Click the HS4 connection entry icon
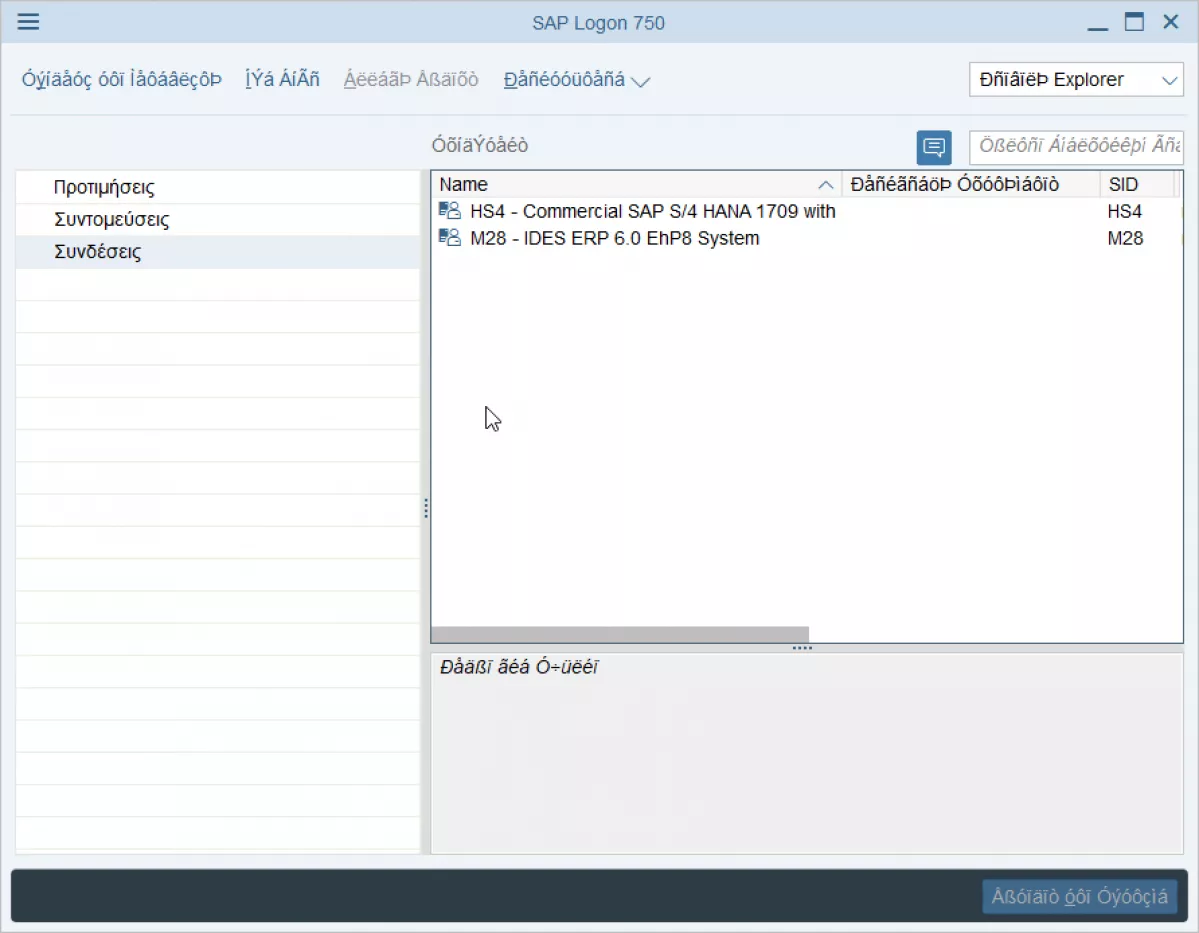The height and width of the screenshot is (933, 1199). (450, 211)
